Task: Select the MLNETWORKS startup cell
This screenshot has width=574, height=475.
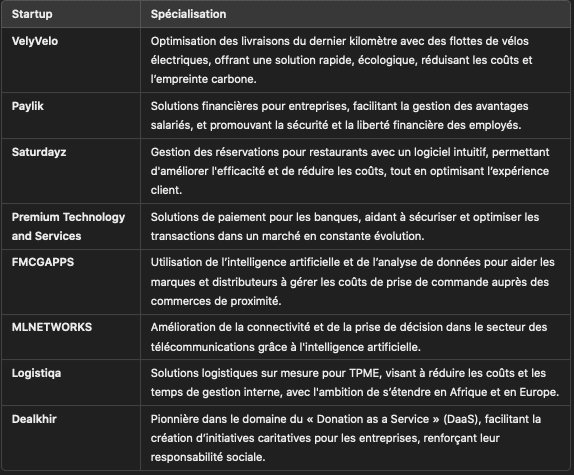Action: click(71, 337)
